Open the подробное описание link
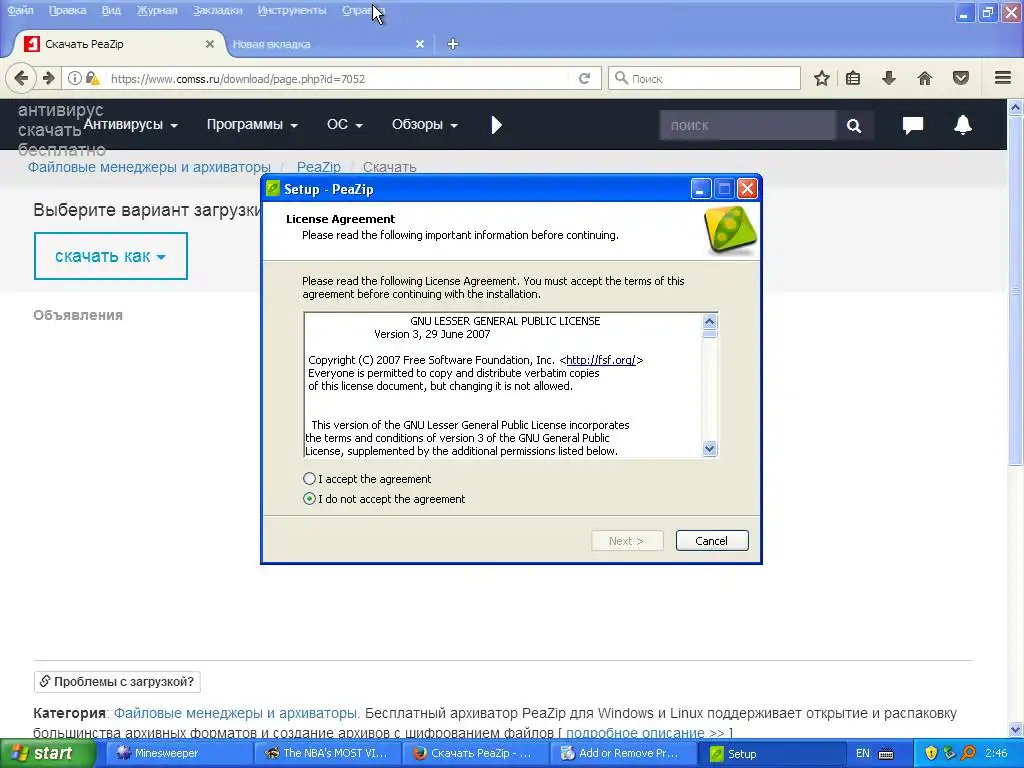 (x=635, y=733)
